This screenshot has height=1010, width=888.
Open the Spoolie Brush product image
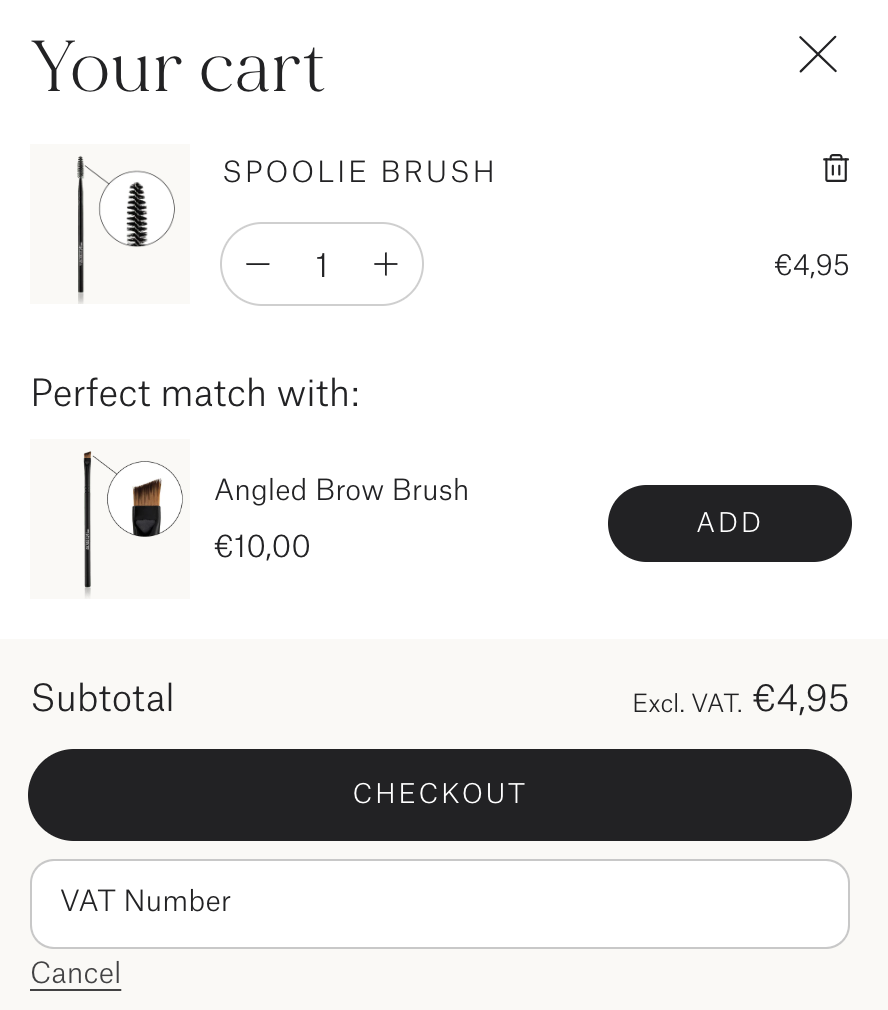[110, 224]
